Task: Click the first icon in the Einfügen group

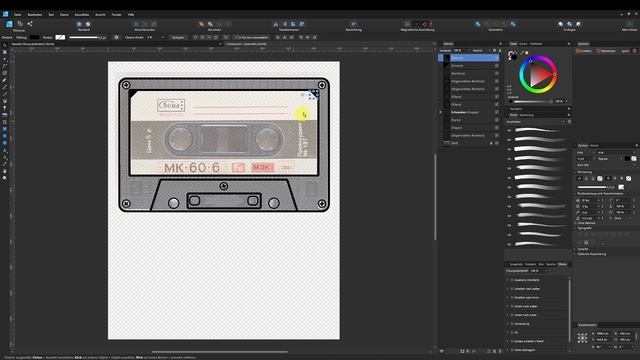Action: point(561,24)
